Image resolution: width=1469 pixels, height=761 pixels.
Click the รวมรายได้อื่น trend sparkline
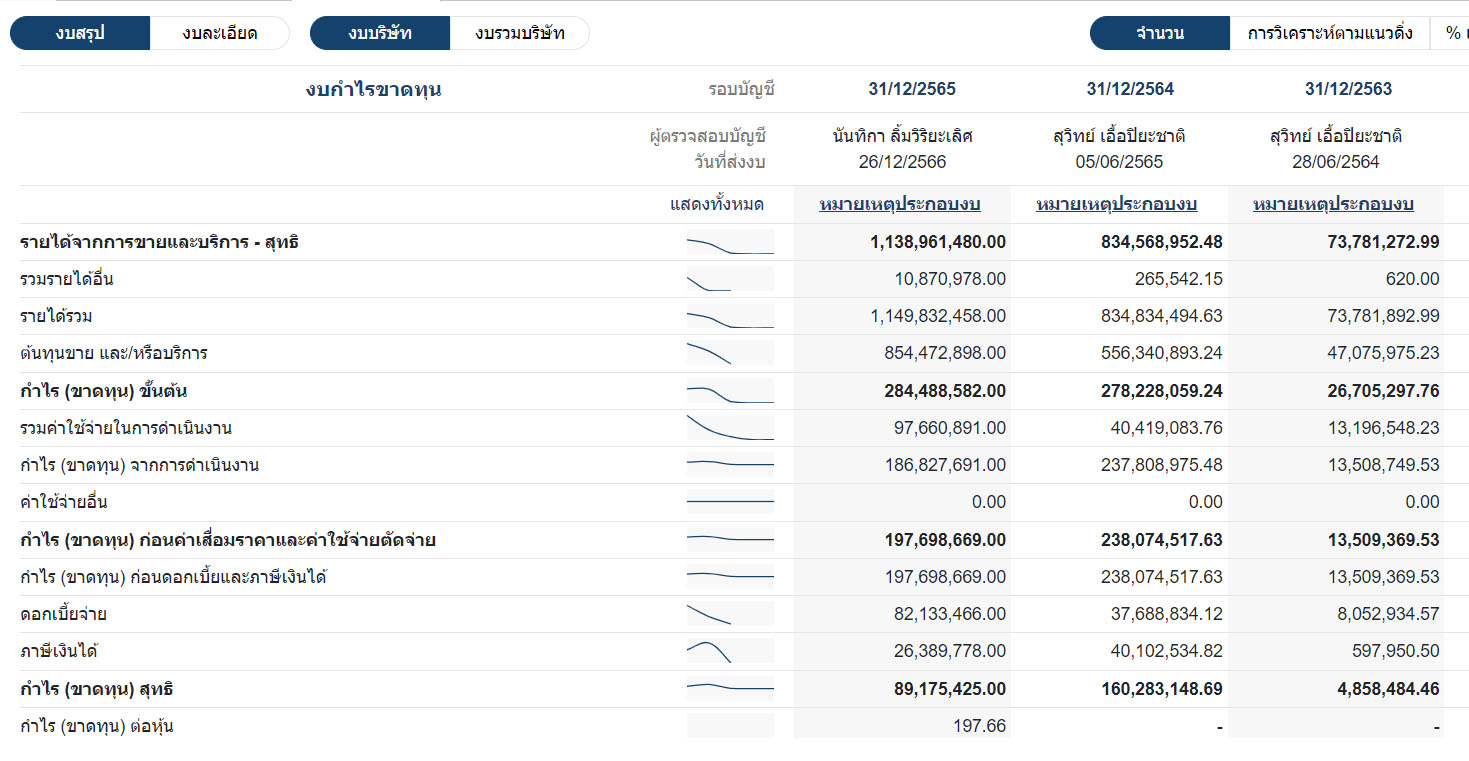click(730, 280)
